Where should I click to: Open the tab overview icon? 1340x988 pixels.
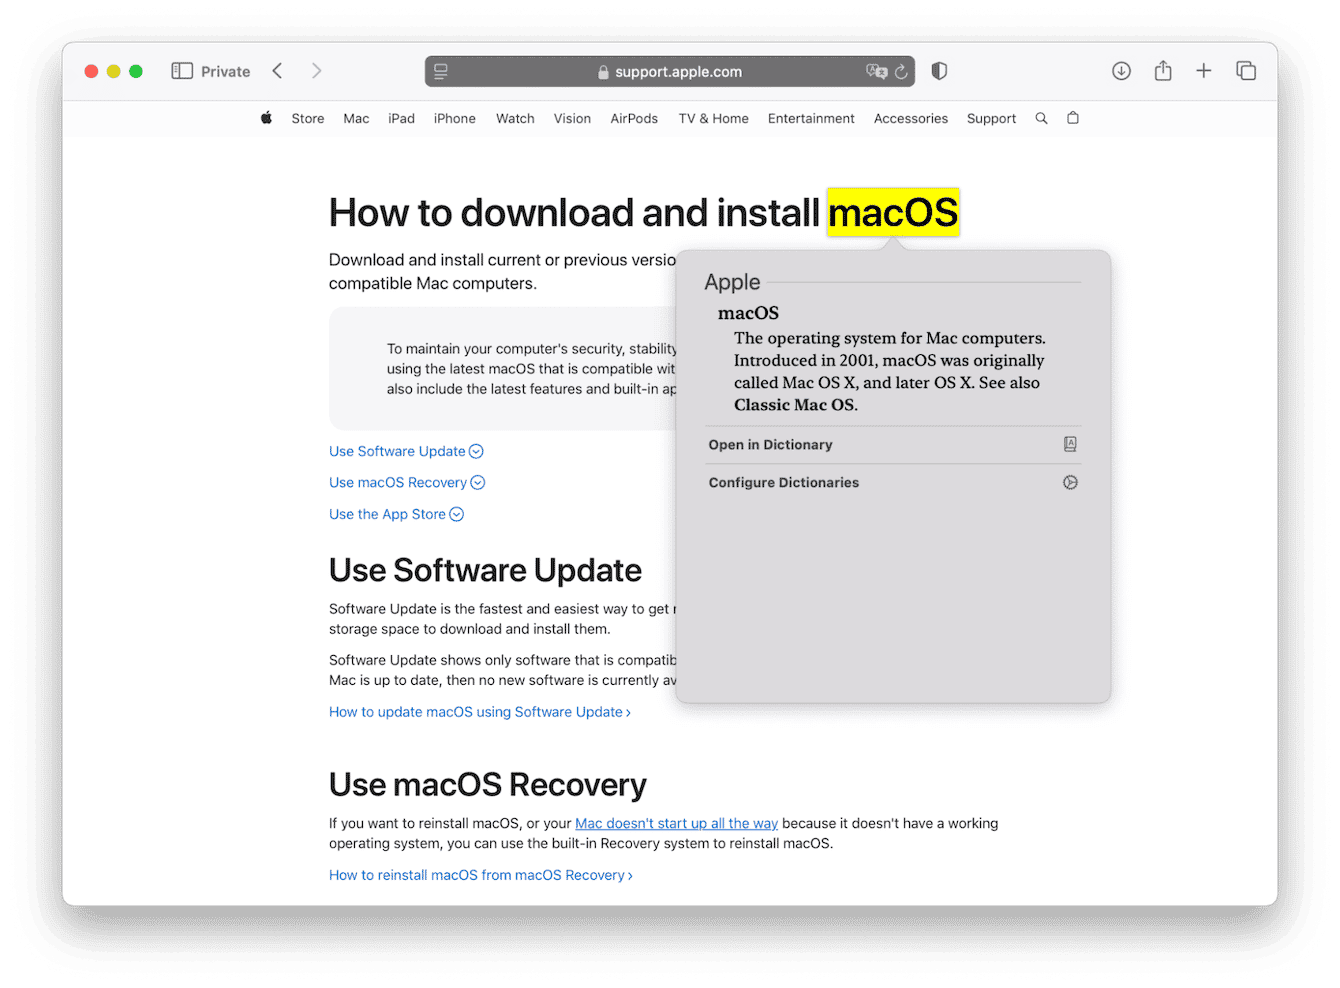click(x=1246, y=71)
